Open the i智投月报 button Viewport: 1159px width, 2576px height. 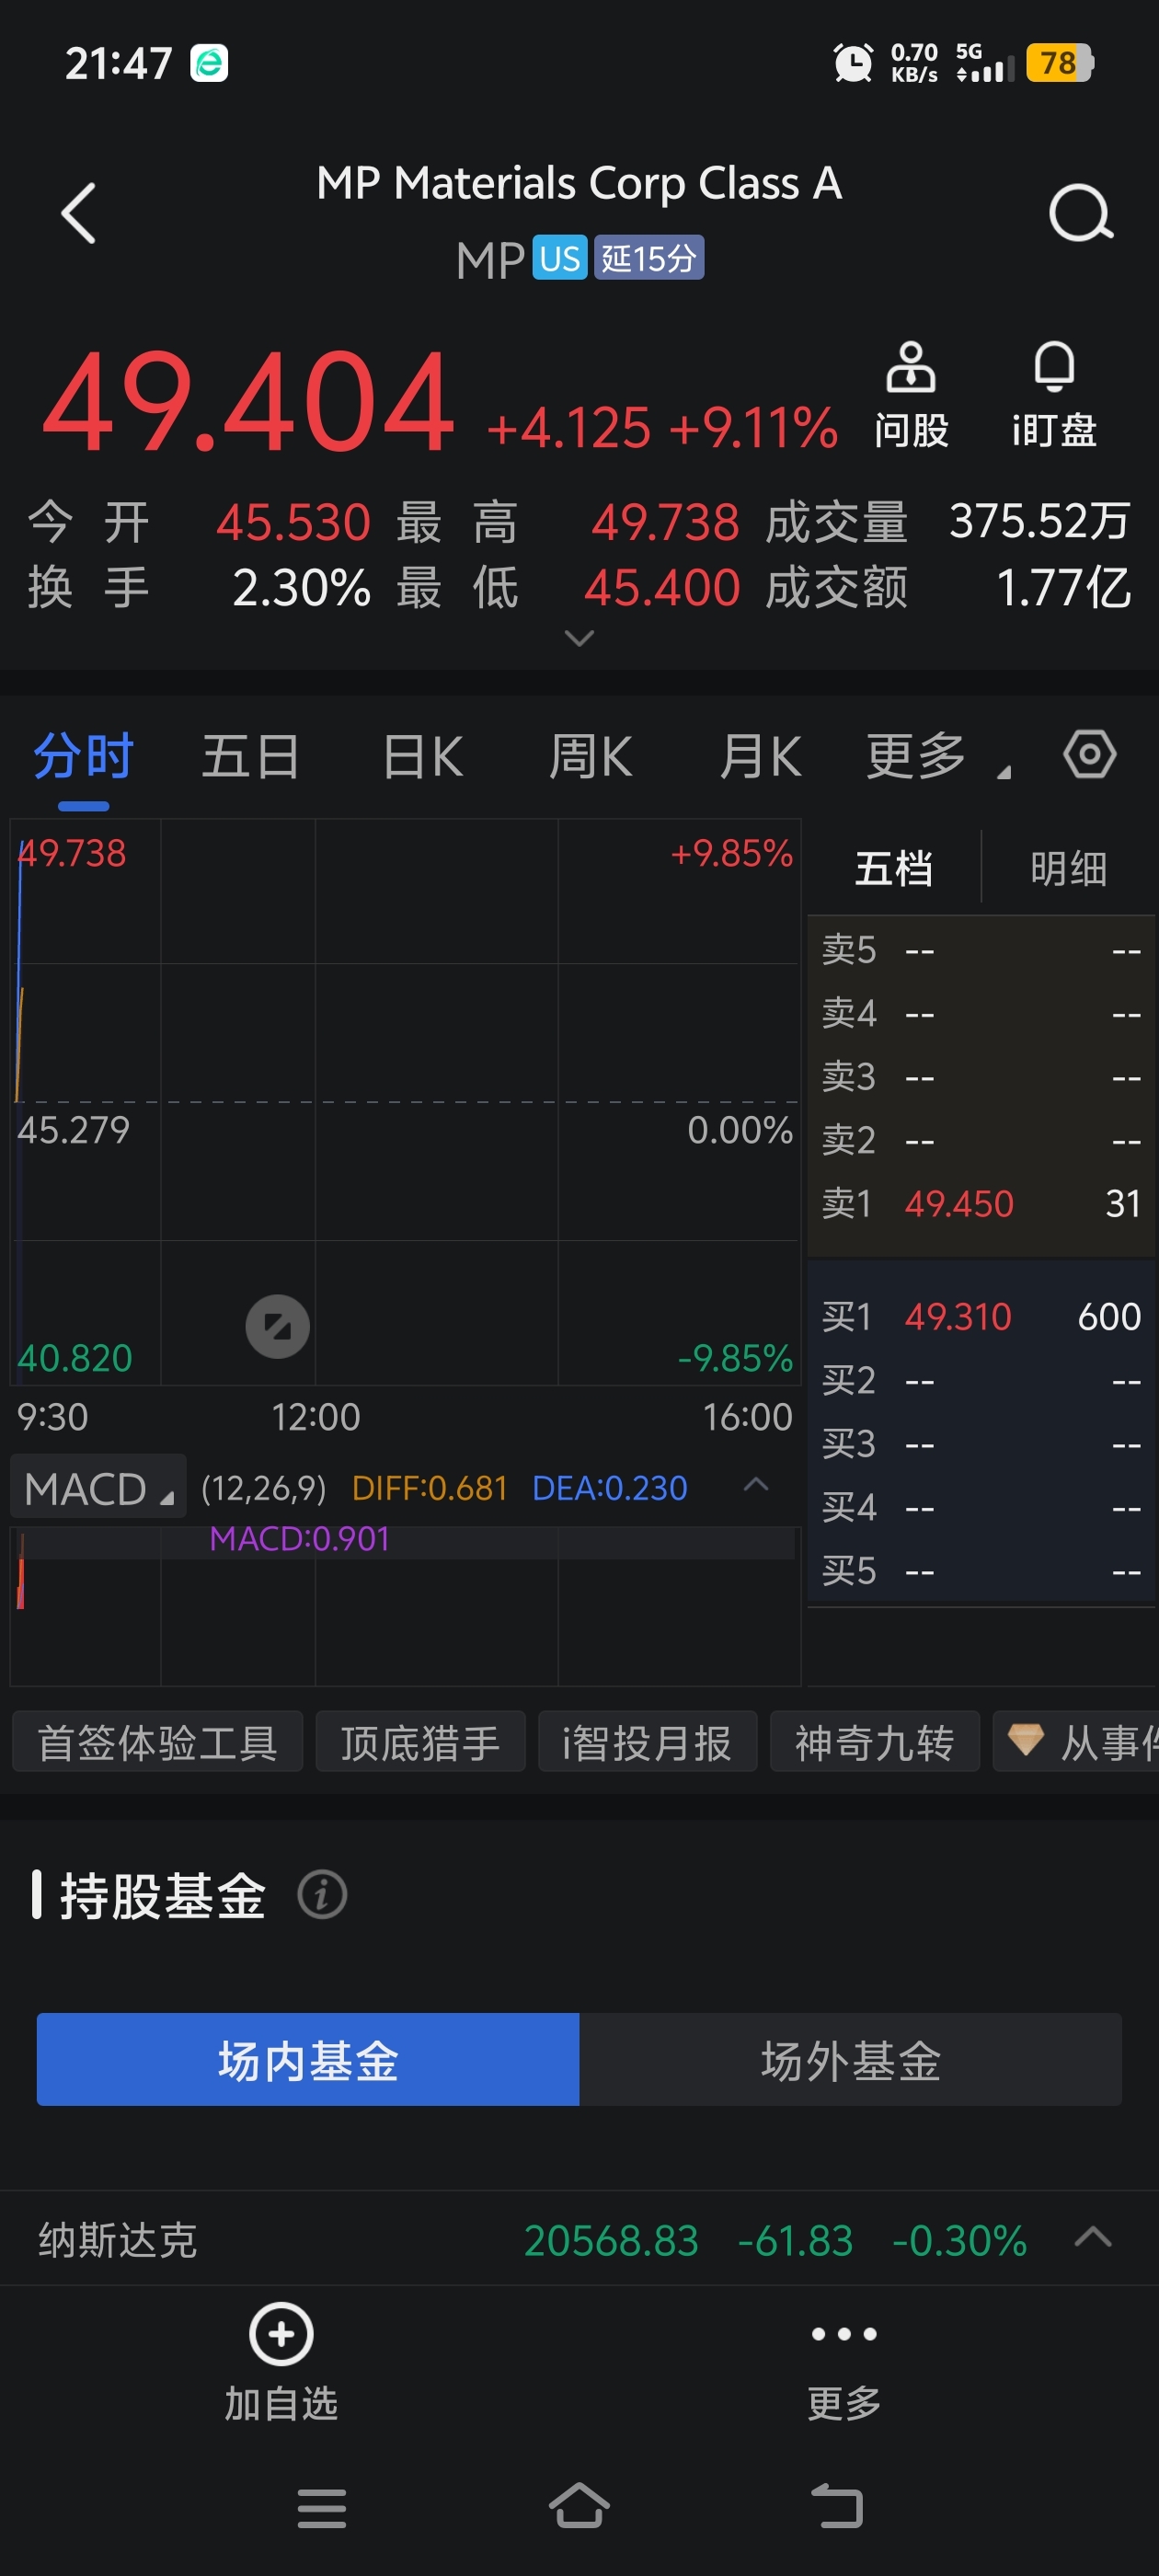(647, 1742)
